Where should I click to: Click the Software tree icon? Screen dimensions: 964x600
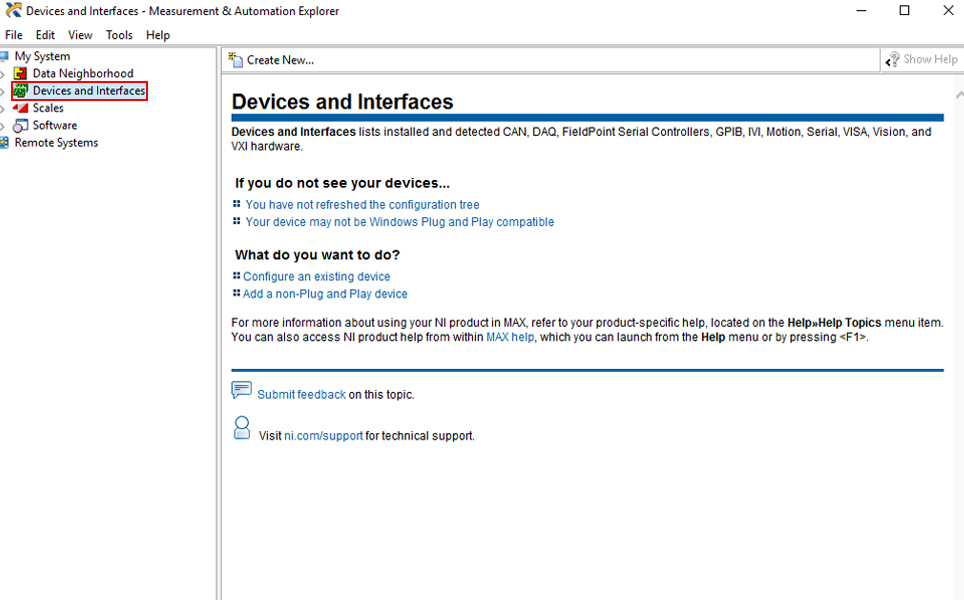coord(20,126)
